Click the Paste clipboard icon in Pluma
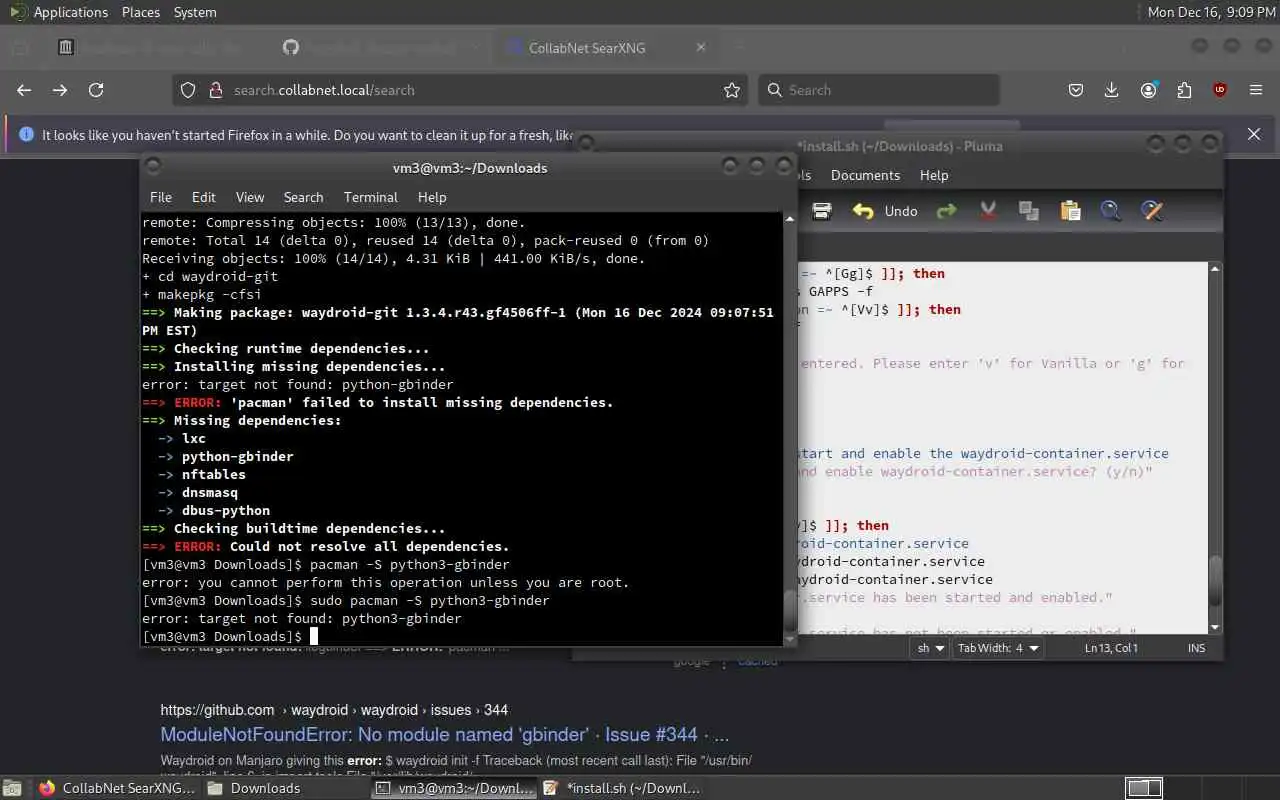 (x=1070, y=211)
